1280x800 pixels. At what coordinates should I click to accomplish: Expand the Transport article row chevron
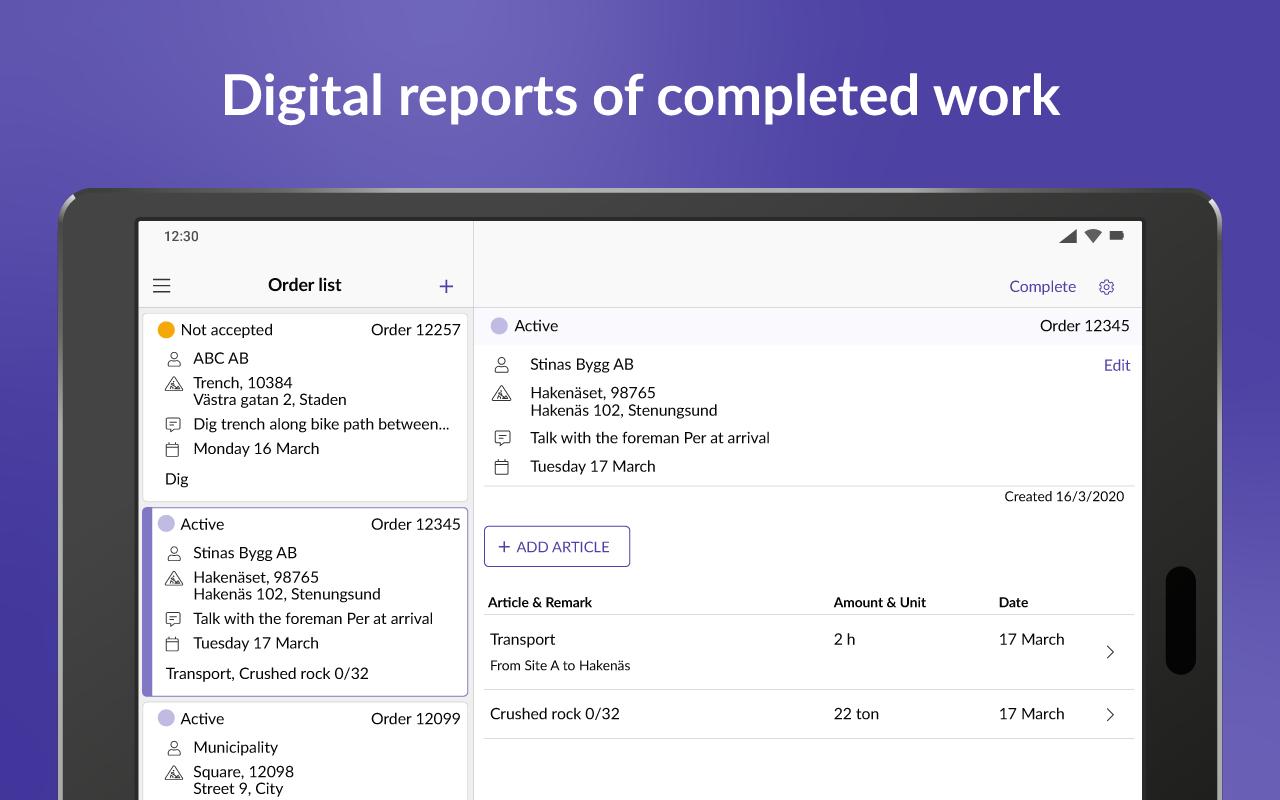pos(1110,652)
